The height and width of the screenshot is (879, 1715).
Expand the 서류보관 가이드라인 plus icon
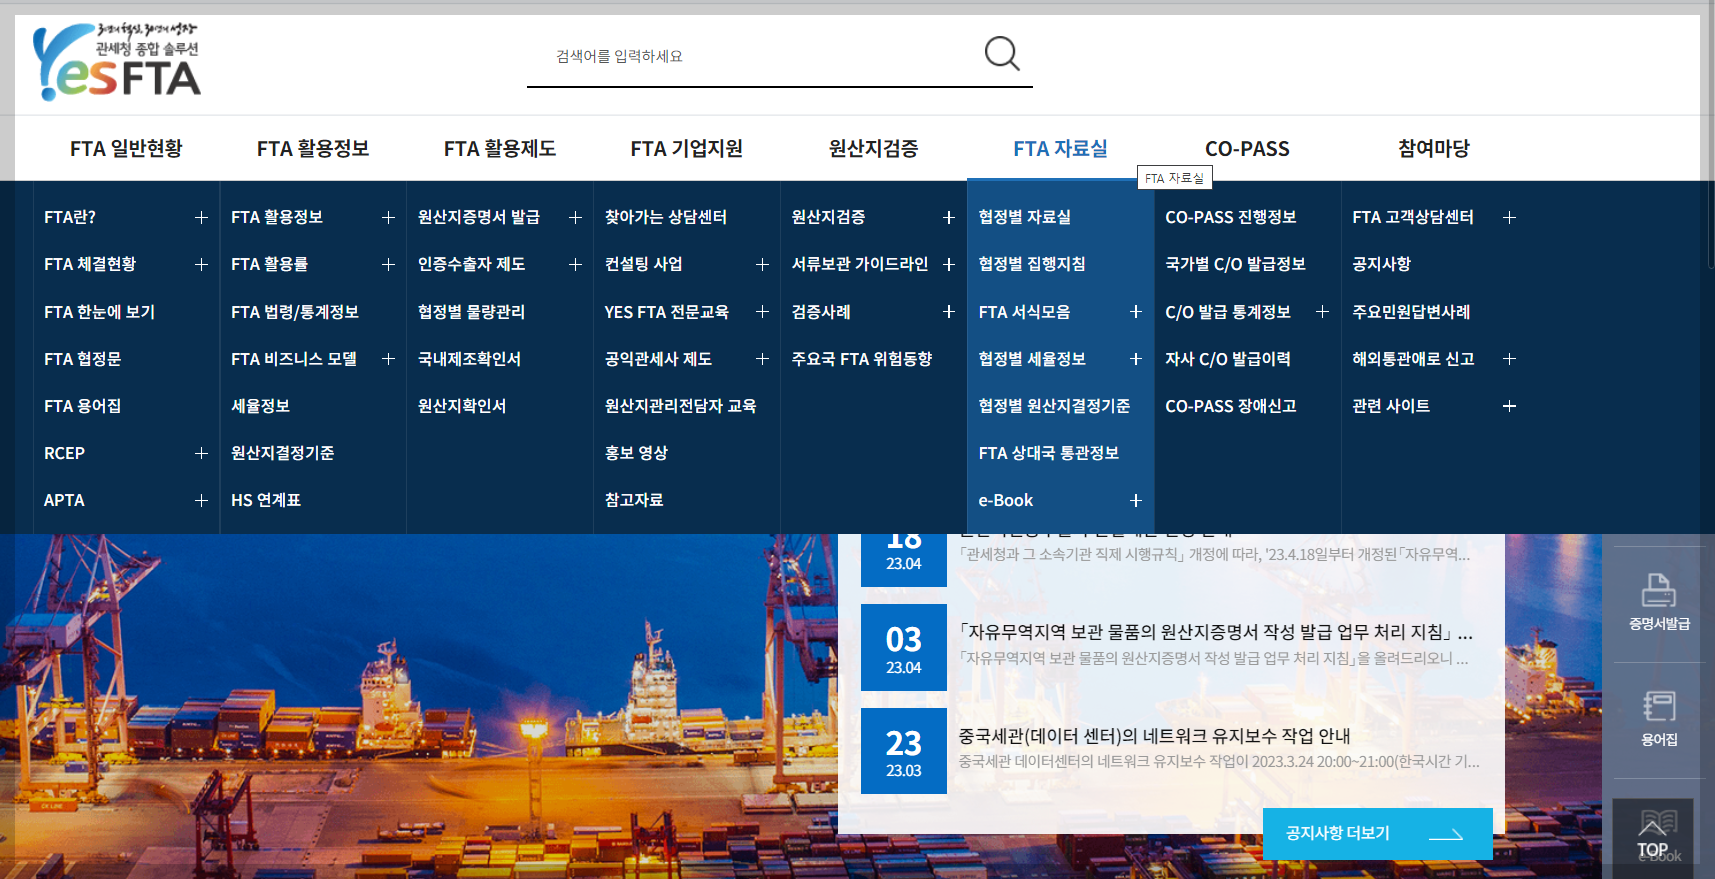click(x=948, y=264)
